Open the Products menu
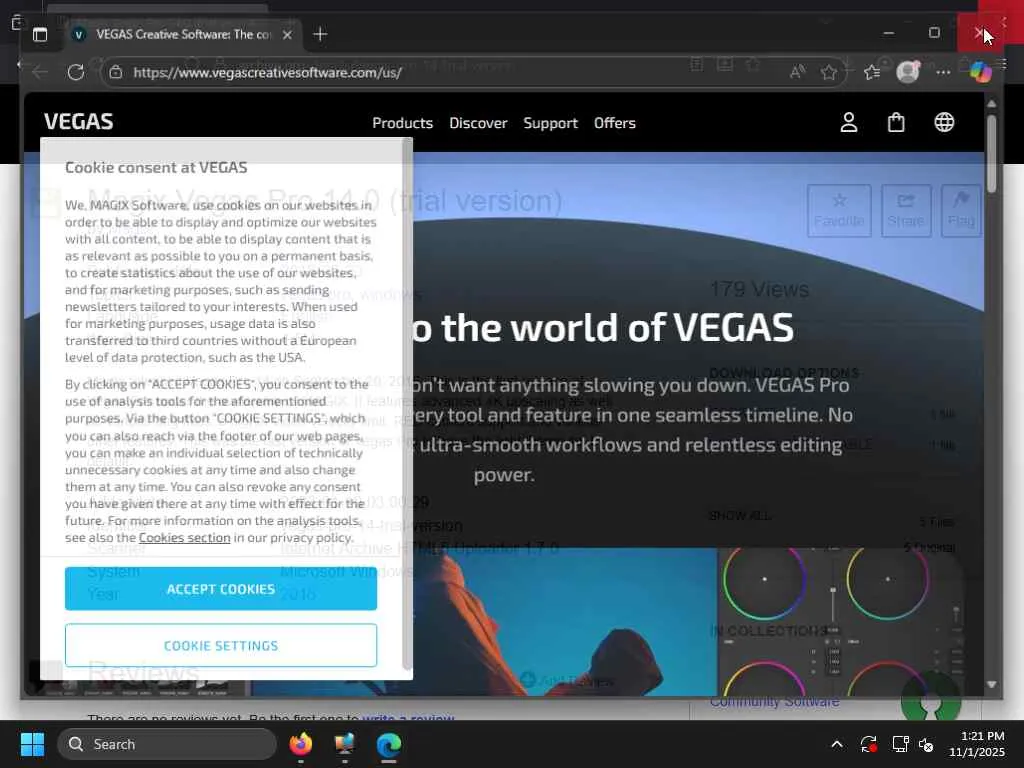Viewport: 1024px width, 768px height. (x=402, y=123)
